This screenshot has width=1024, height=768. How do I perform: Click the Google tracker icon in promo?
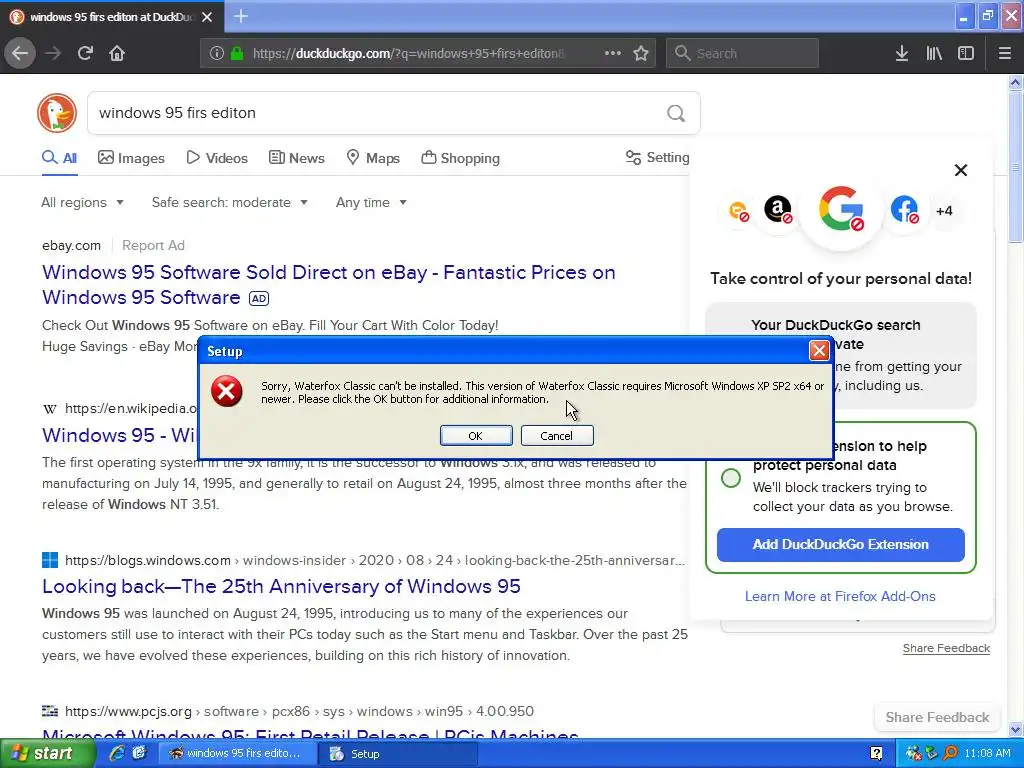(841, 209)
